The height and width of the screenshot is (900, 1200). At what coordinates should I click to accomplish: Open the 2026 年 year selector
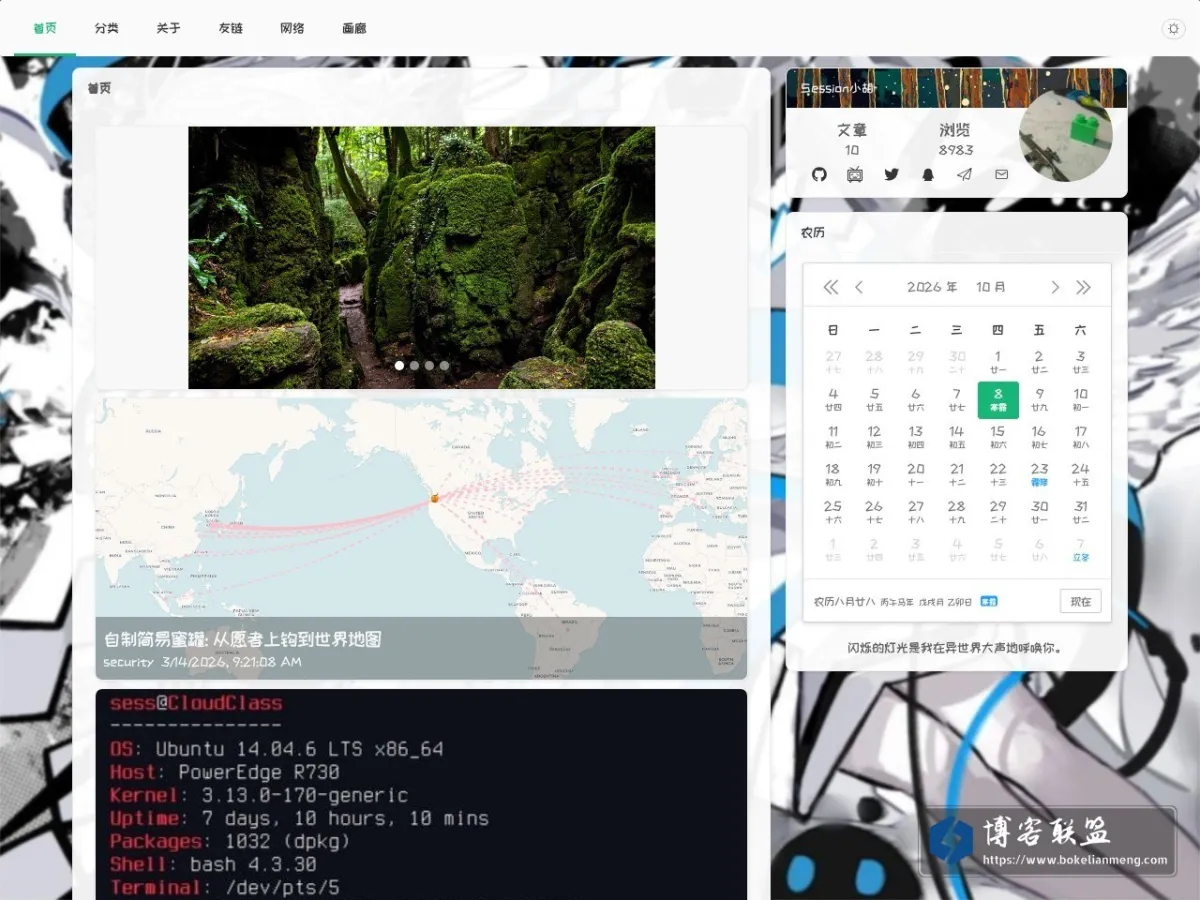pyautogui.click(x=932, y=287)
